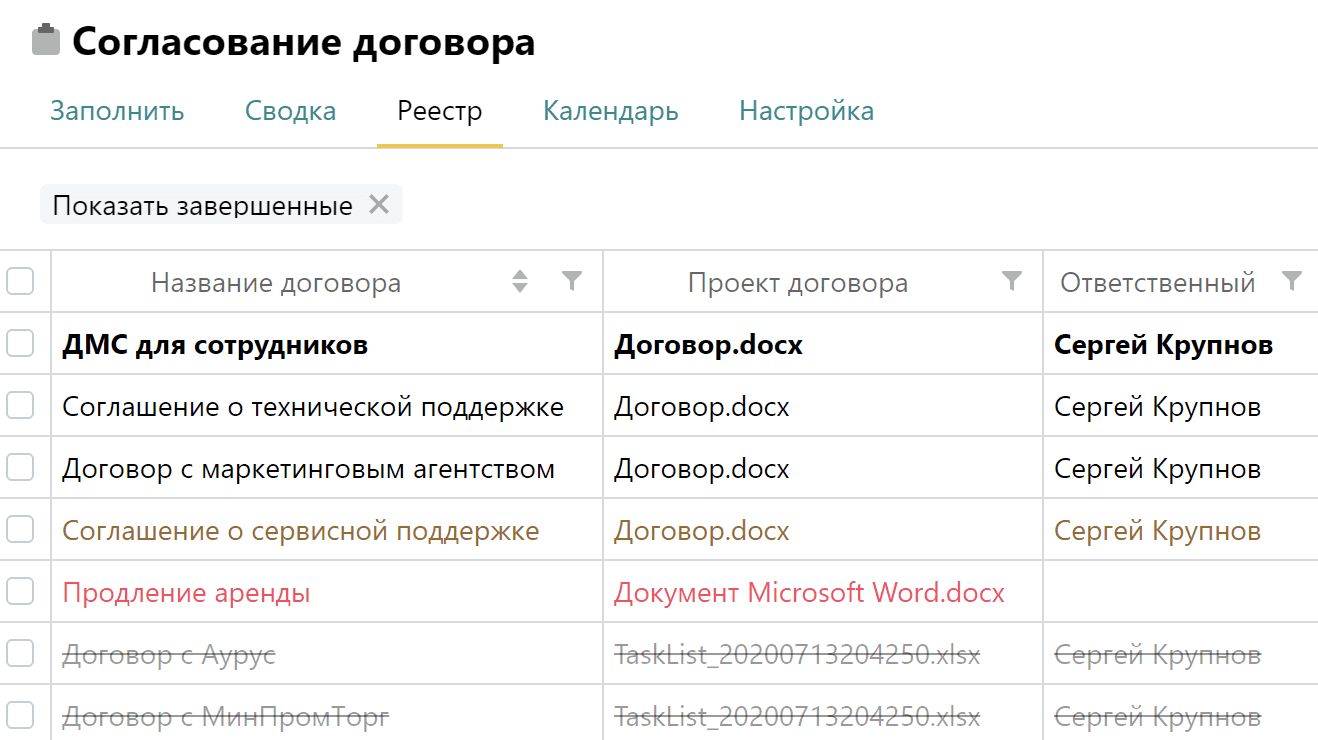Open Договор.docx for Соглашение о технической поддержке
1318x740 pixels.
pos(701,406)
